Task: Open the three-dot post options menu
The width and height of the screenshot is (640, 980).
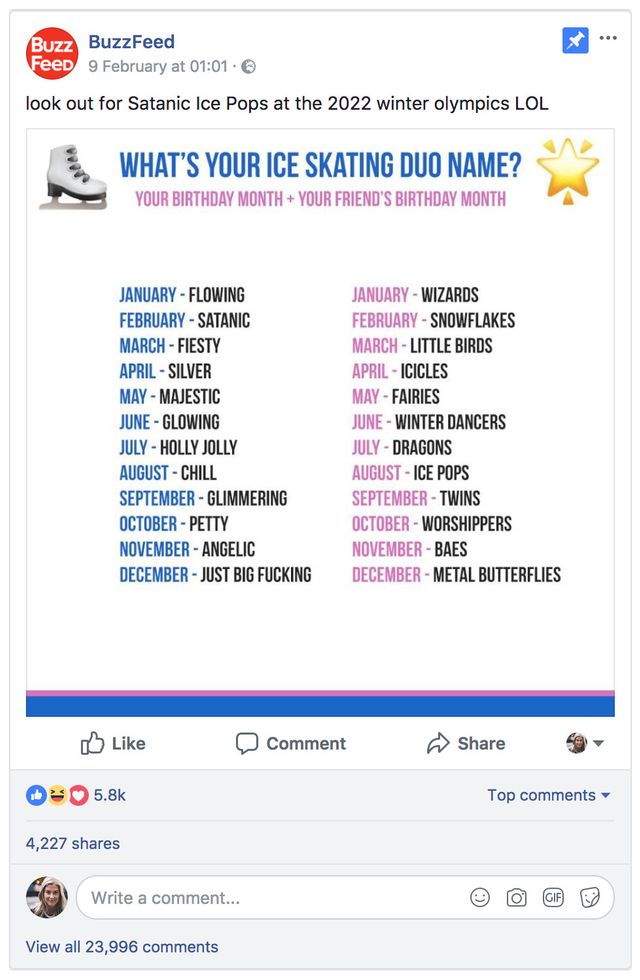Action: [x=608, y=38]
